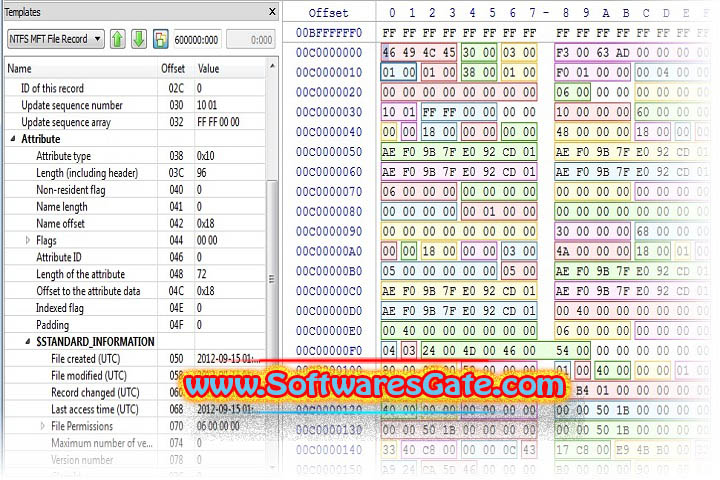This screenshot has height=480, width=720.
Task: Click value '06 00 00 00' of File Permissions
Action: pos(218,426)
